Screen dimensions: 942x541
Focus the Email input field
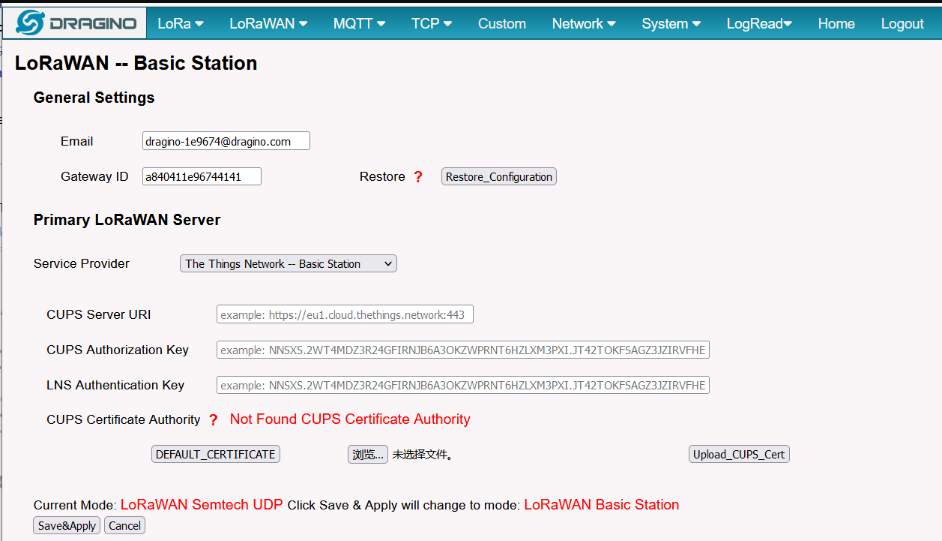click(x=226, y=141)
